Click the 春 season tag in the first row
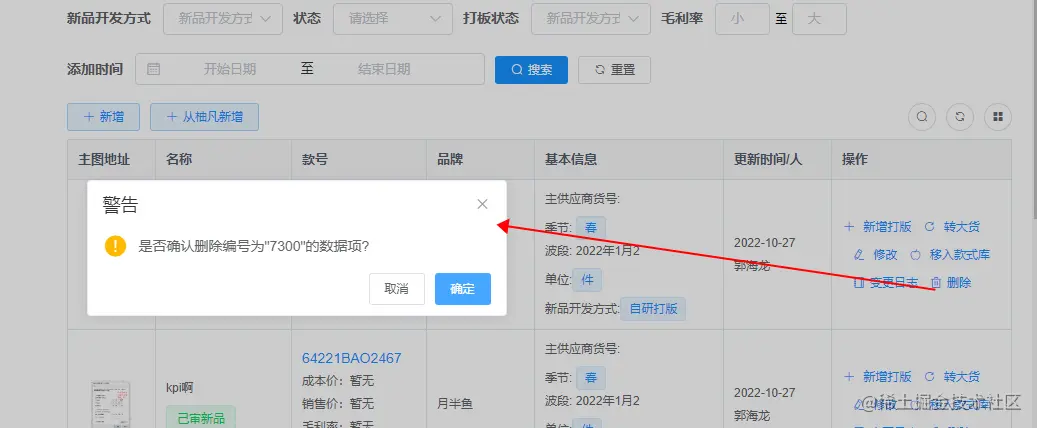Image resolution: width=1037 pixels, height=428 pixels. pyautogui.click(x=591, y=228)
